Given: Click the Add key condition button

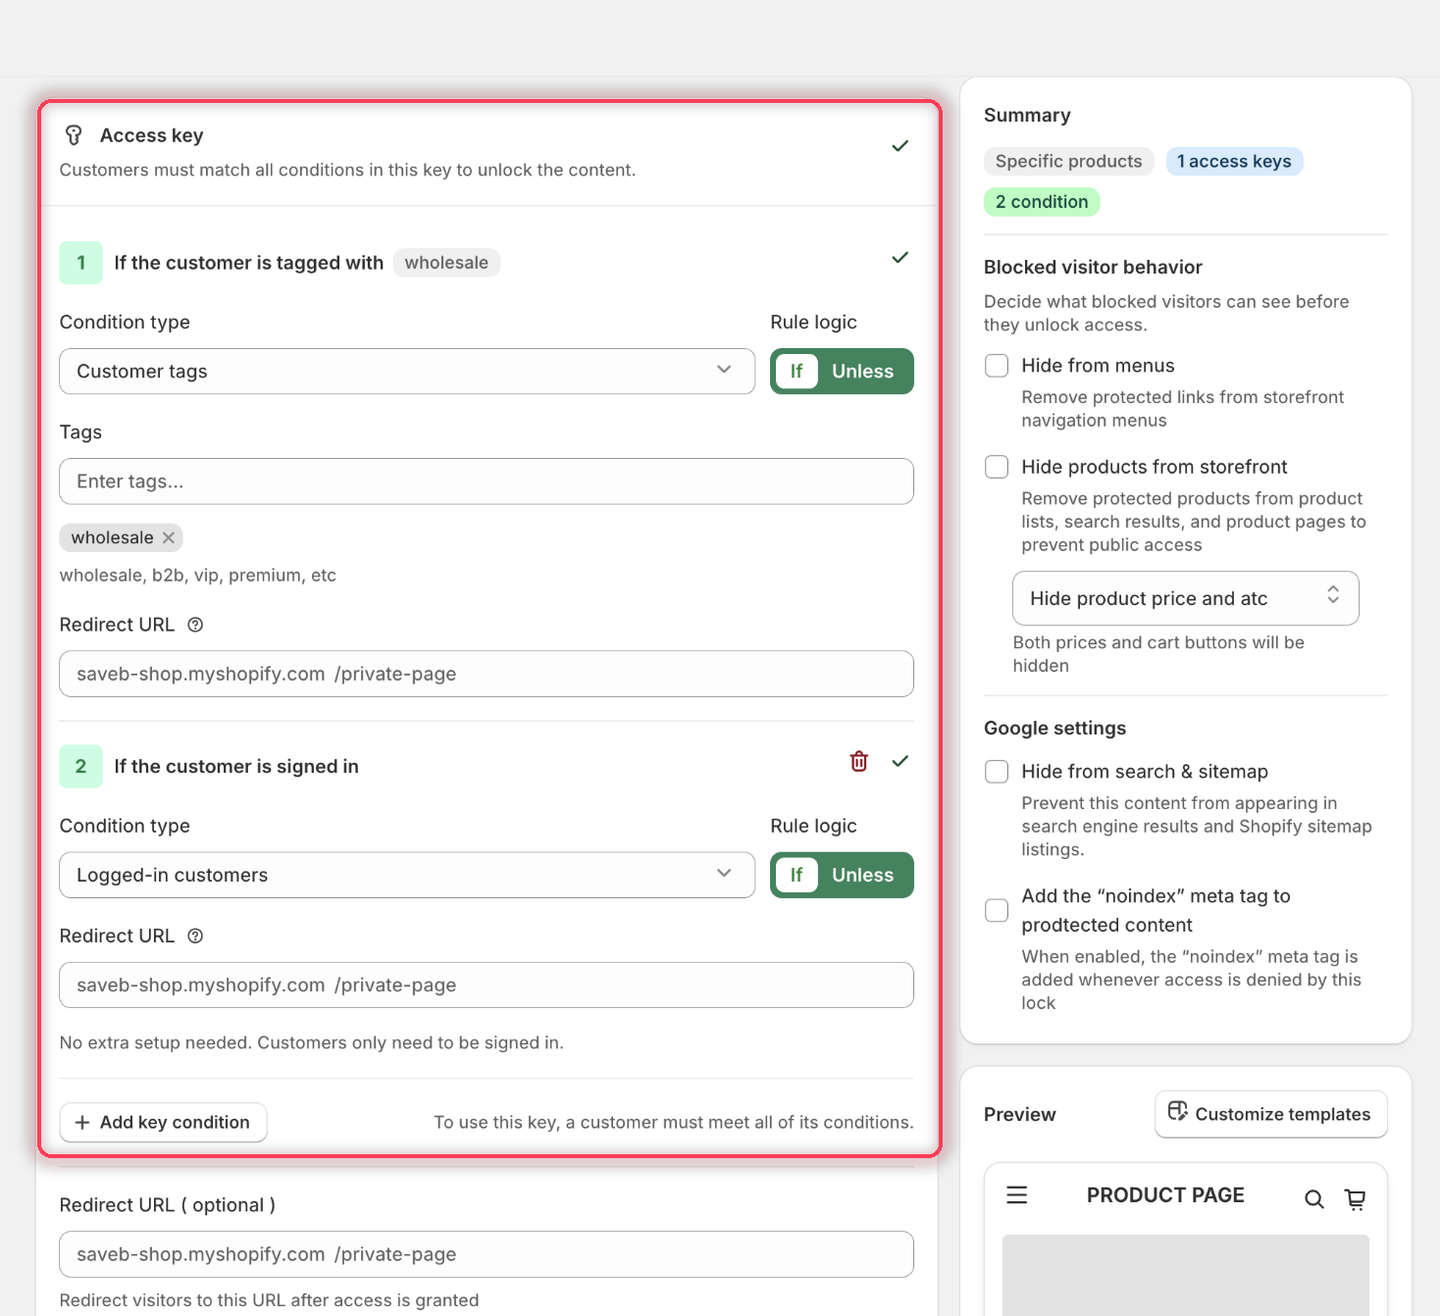Looking at the screenshot, I should [163, 1122].
